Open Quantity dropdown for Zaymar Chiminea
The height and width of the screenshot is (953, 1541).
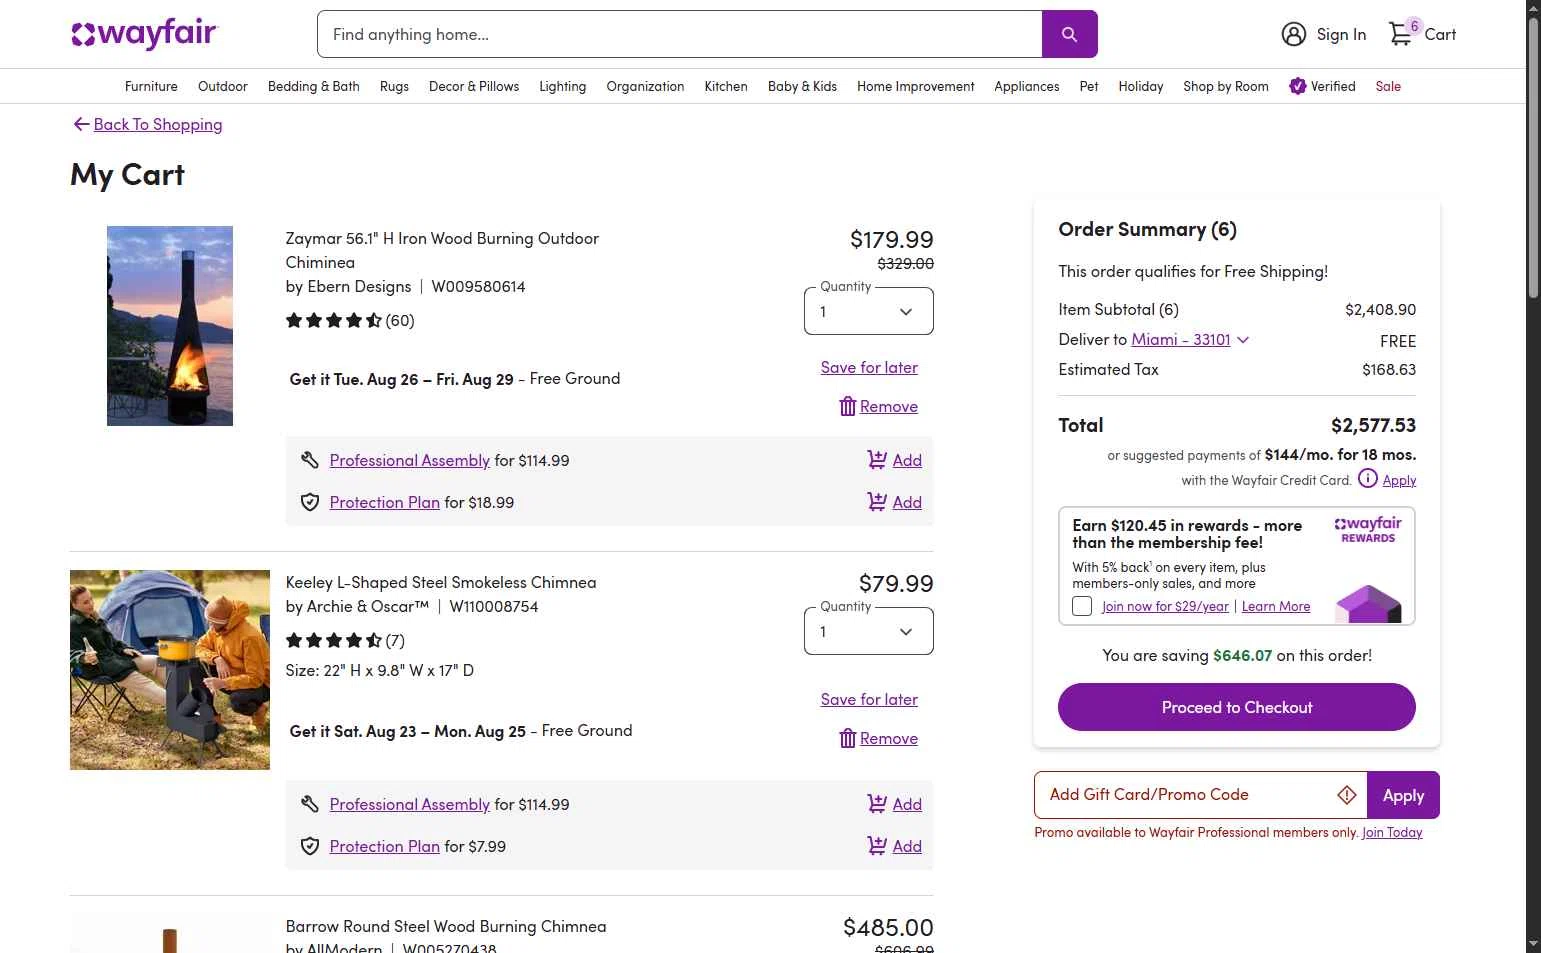[x=868, y=311]
